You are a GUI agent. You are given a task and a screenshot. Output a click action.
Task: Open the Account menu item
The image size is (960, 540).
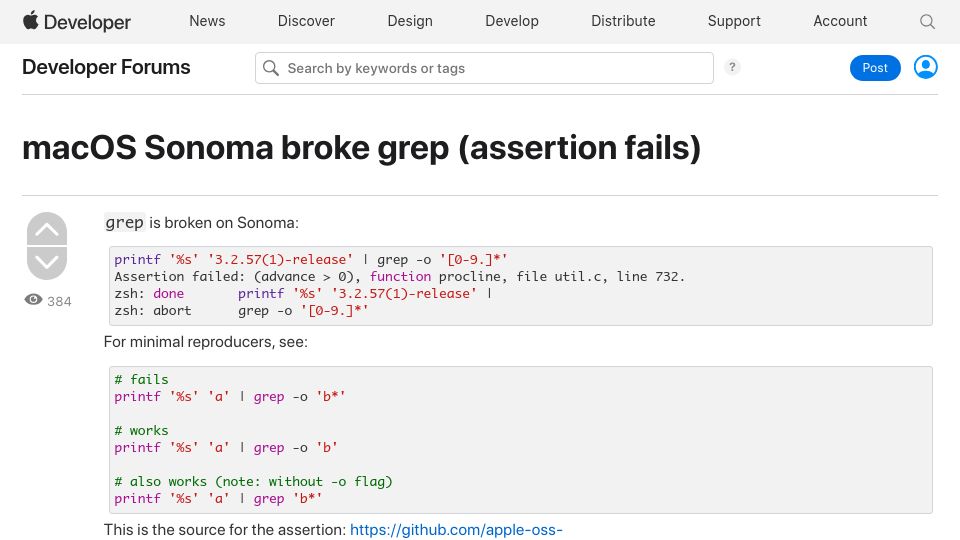click(x=840, y=21)
